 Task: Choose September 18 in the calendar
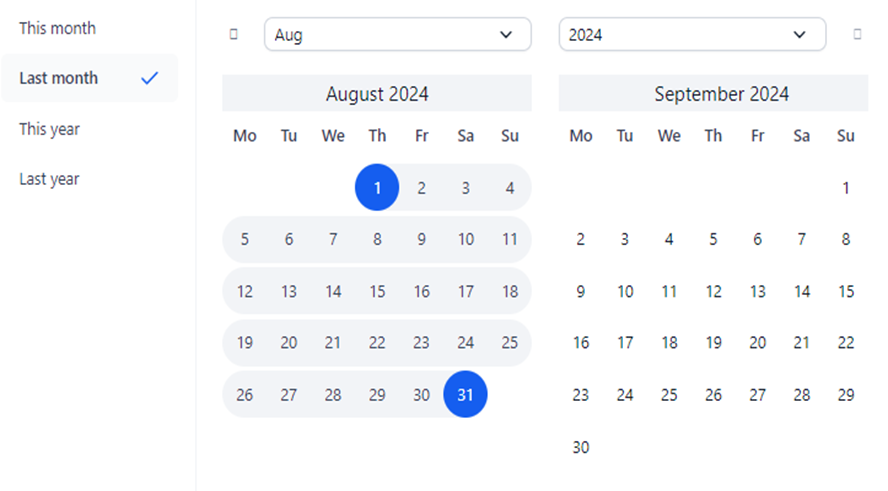pyautogui.click(x=669, y=343)
